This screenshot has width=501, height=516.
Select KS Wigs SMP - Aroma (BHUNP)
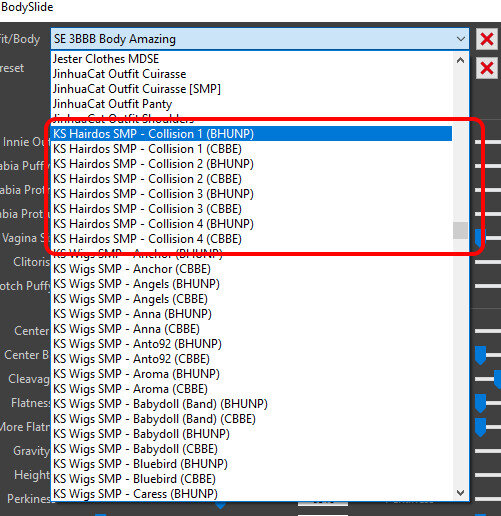252,374
